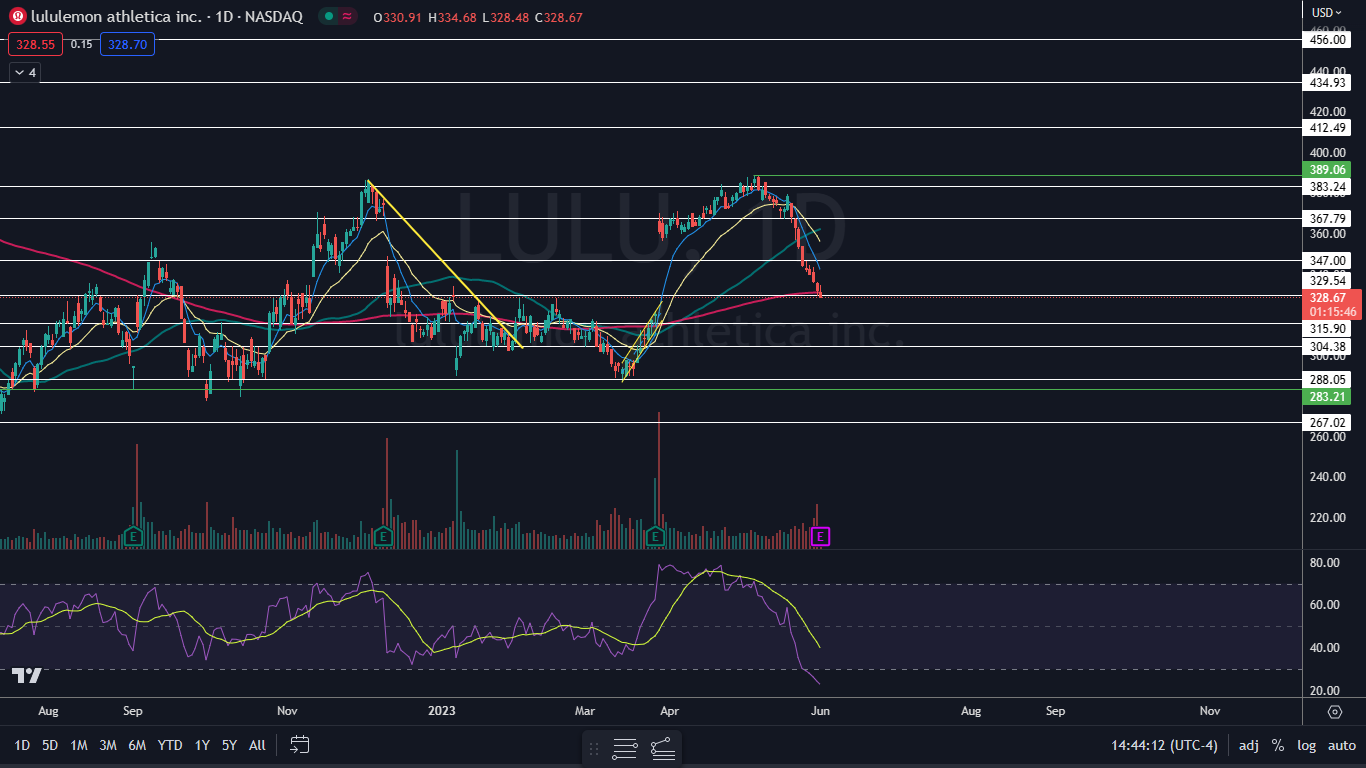Select the 1Y time range
The width and height of the screenshot is (1366, 768).
(x=202, y=745)
